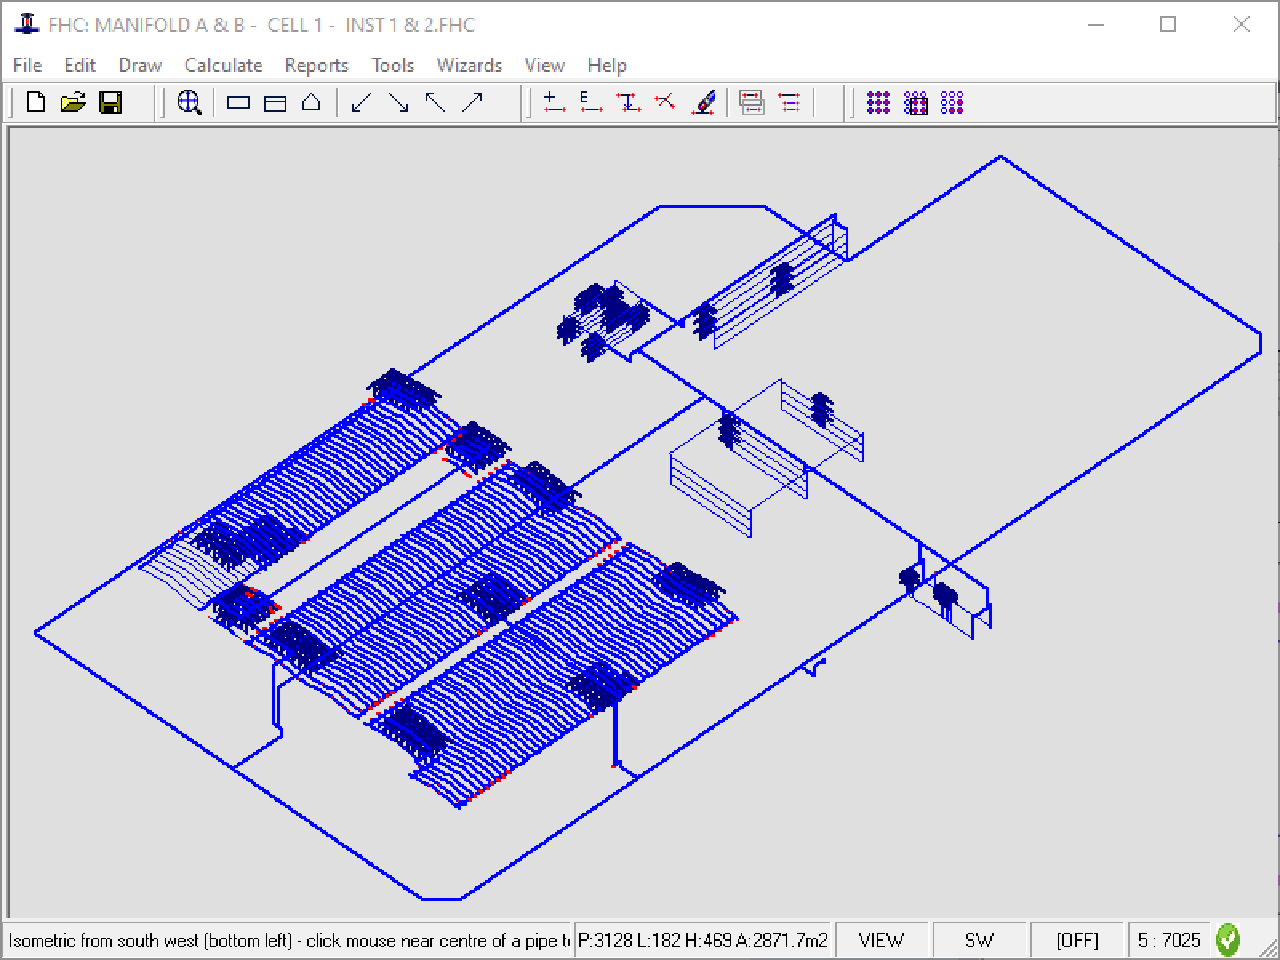Screen dimensions: 1280x960
Task: Open an existing FHC file
Action: click(72, 101)
